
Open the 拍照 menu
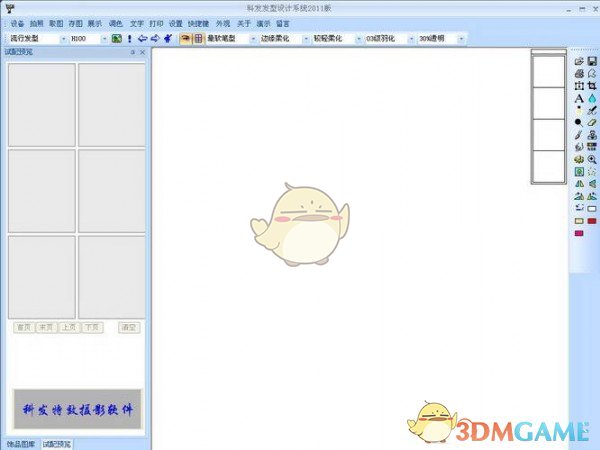[37, 24]
